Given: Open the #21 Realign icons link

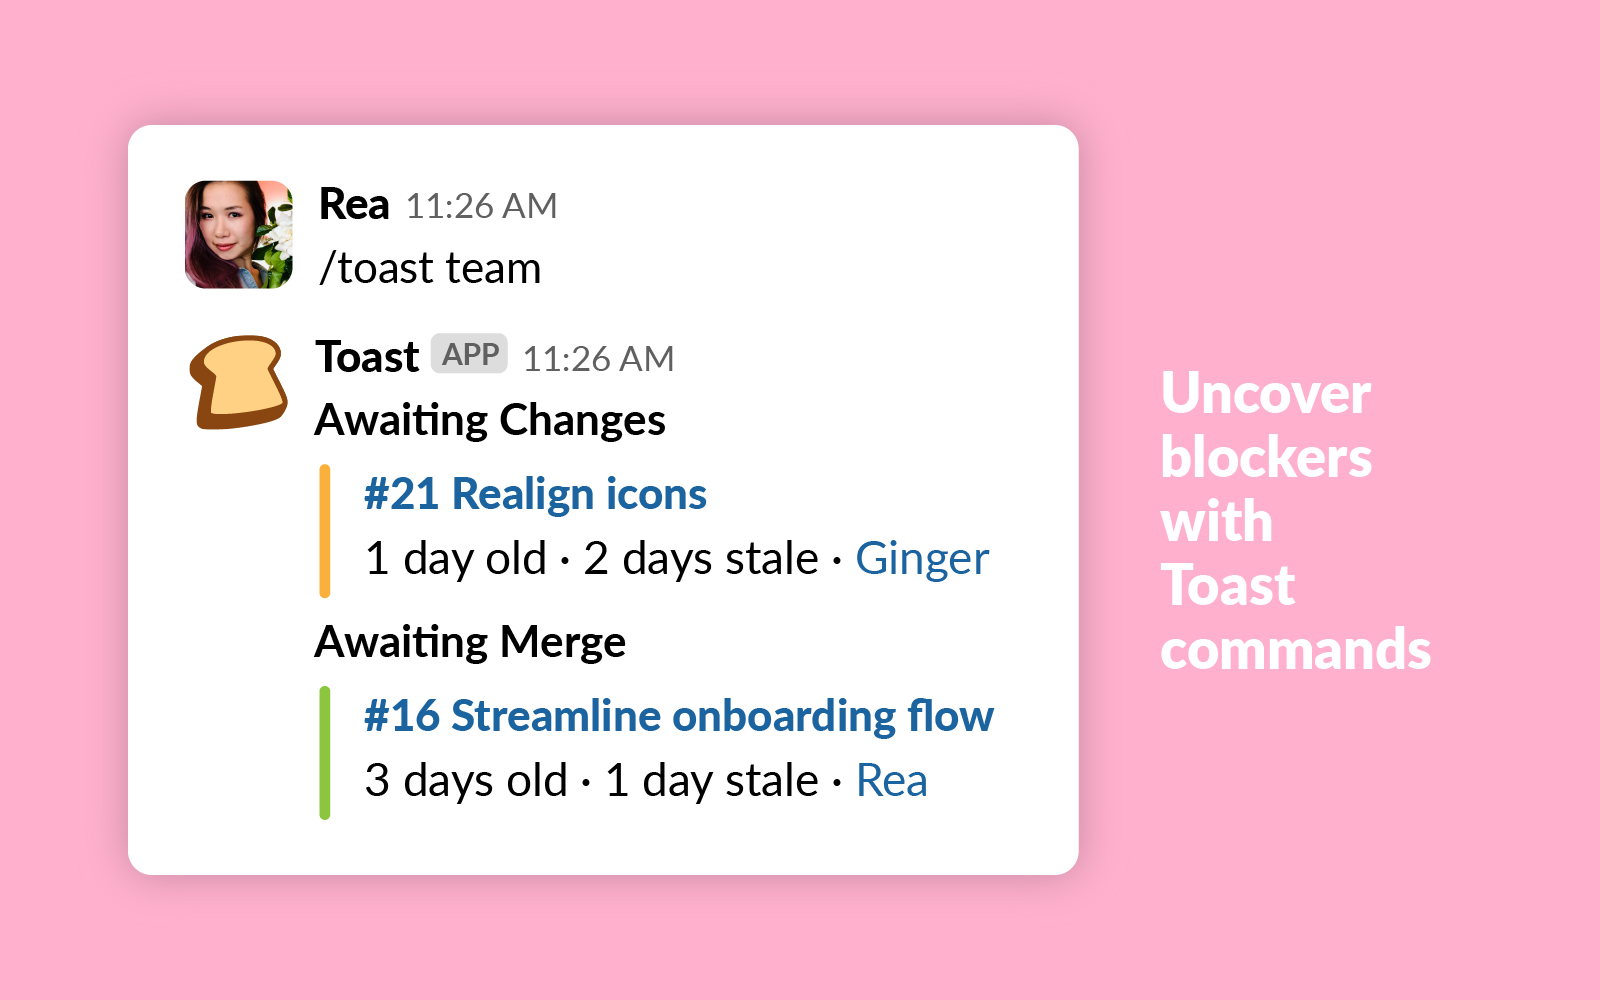Looking at the screenshot, I should (x=535, y=494).
